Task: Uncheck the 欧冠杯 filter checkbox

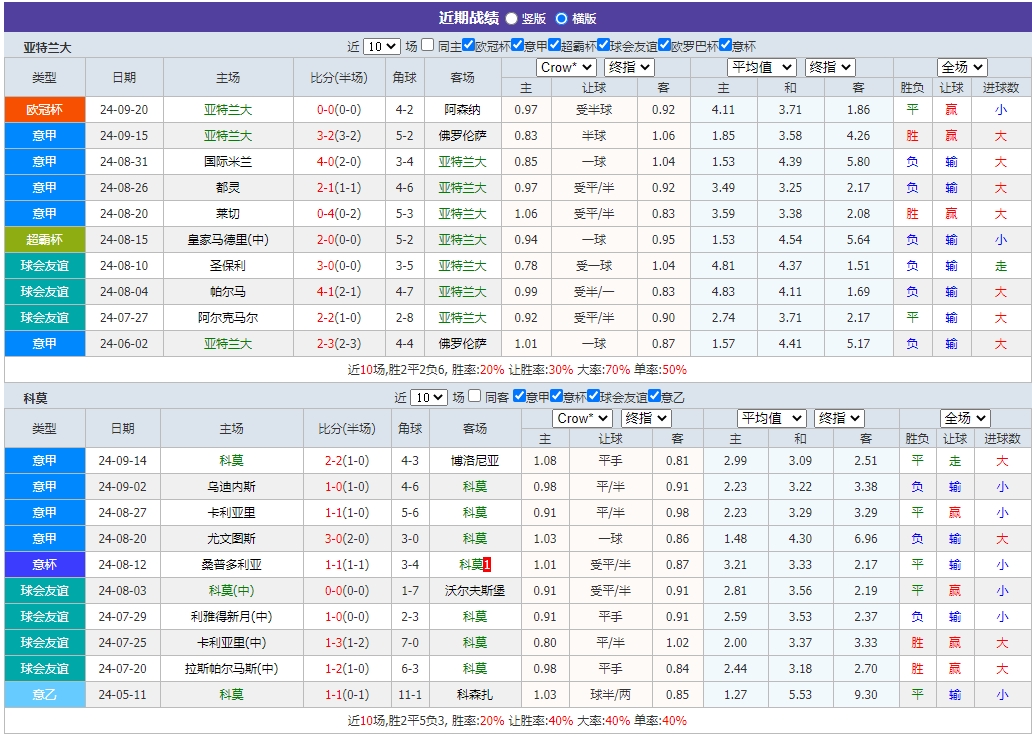Action: [x=469, y=43]
